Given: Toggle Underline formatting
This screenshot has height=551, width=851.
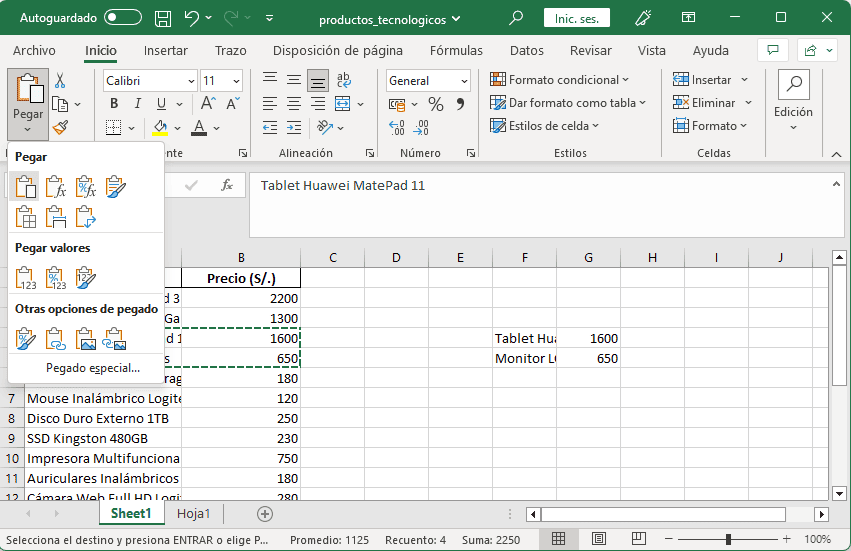Looking at the screenshot, I should click(x=161, y=103).
